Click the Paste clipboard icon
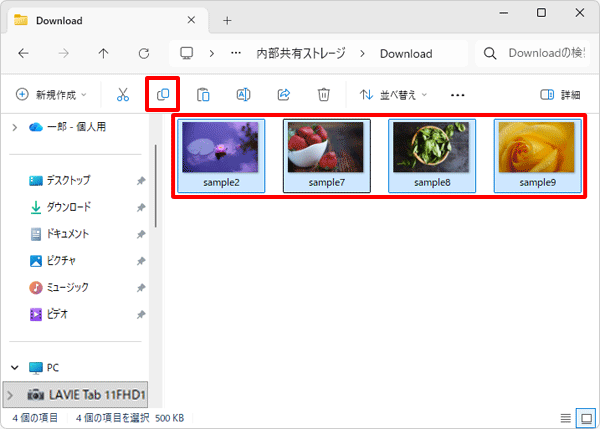600x429 pixels. (203, 95)
